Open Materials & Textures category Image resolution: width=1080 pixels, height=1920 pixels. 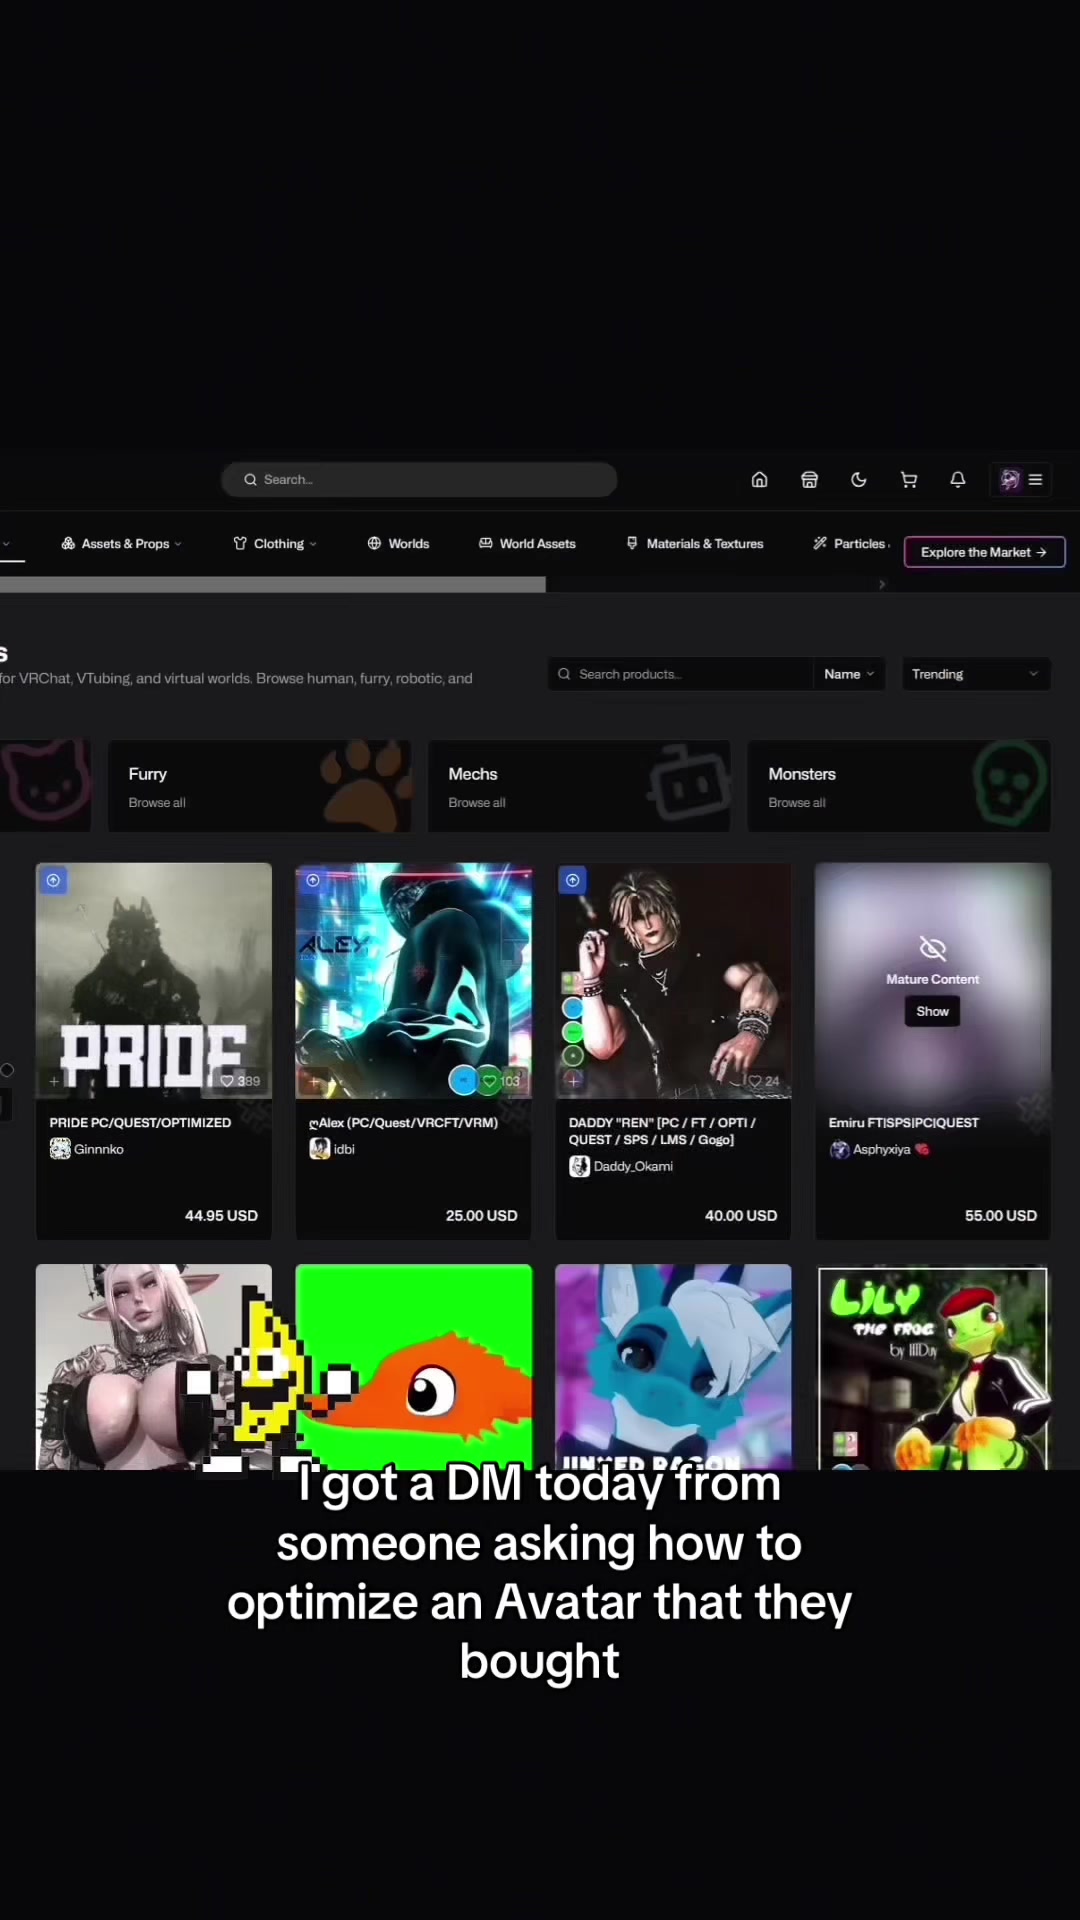pos(695,544)
